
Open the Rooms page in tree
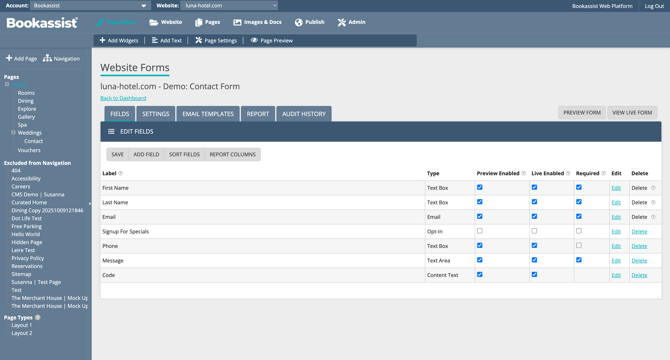click(26, 93)
